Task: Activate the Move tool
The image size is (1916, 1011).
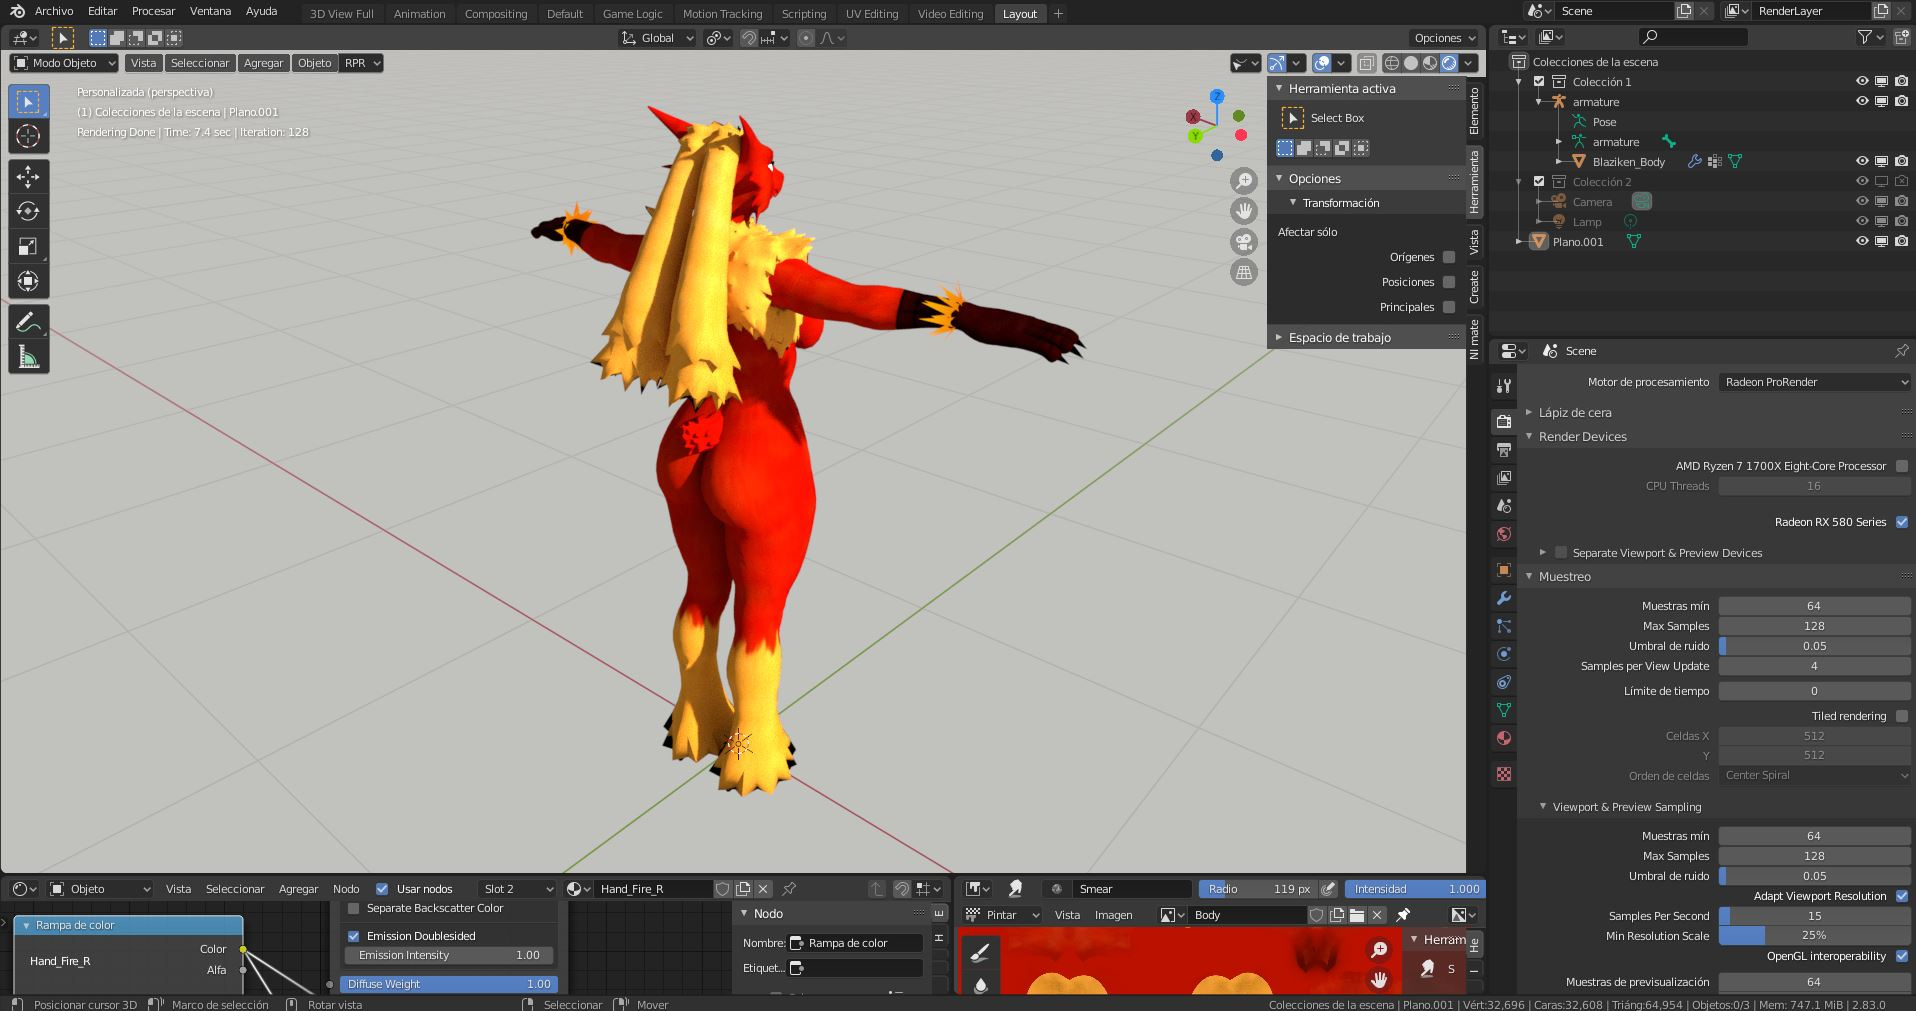Action: click(28, 177)
